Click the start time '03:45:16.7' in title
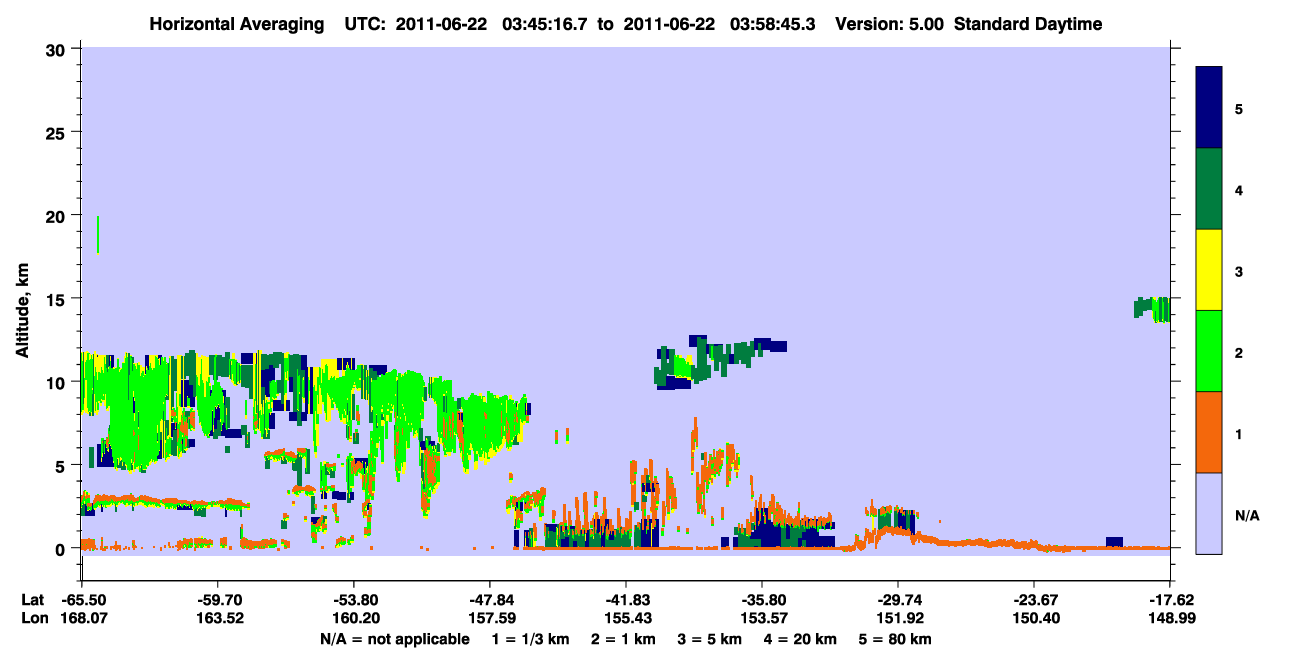 [x=547, y=24]
